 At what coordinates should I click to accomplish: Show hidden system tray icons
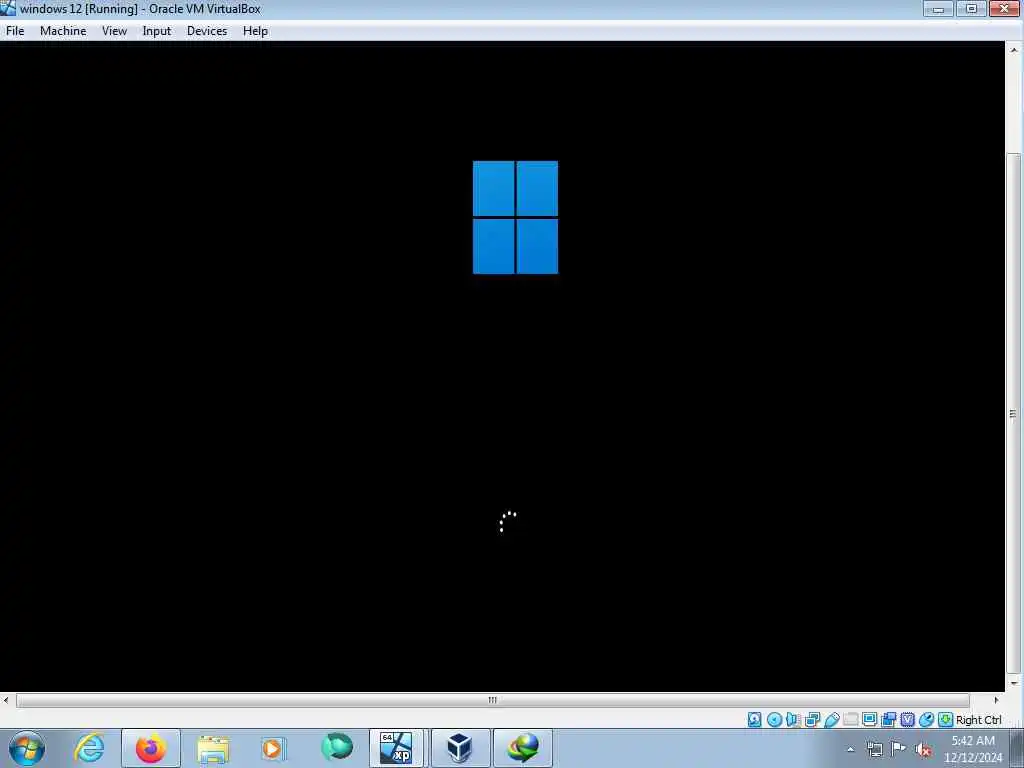[x=850, y=749]
